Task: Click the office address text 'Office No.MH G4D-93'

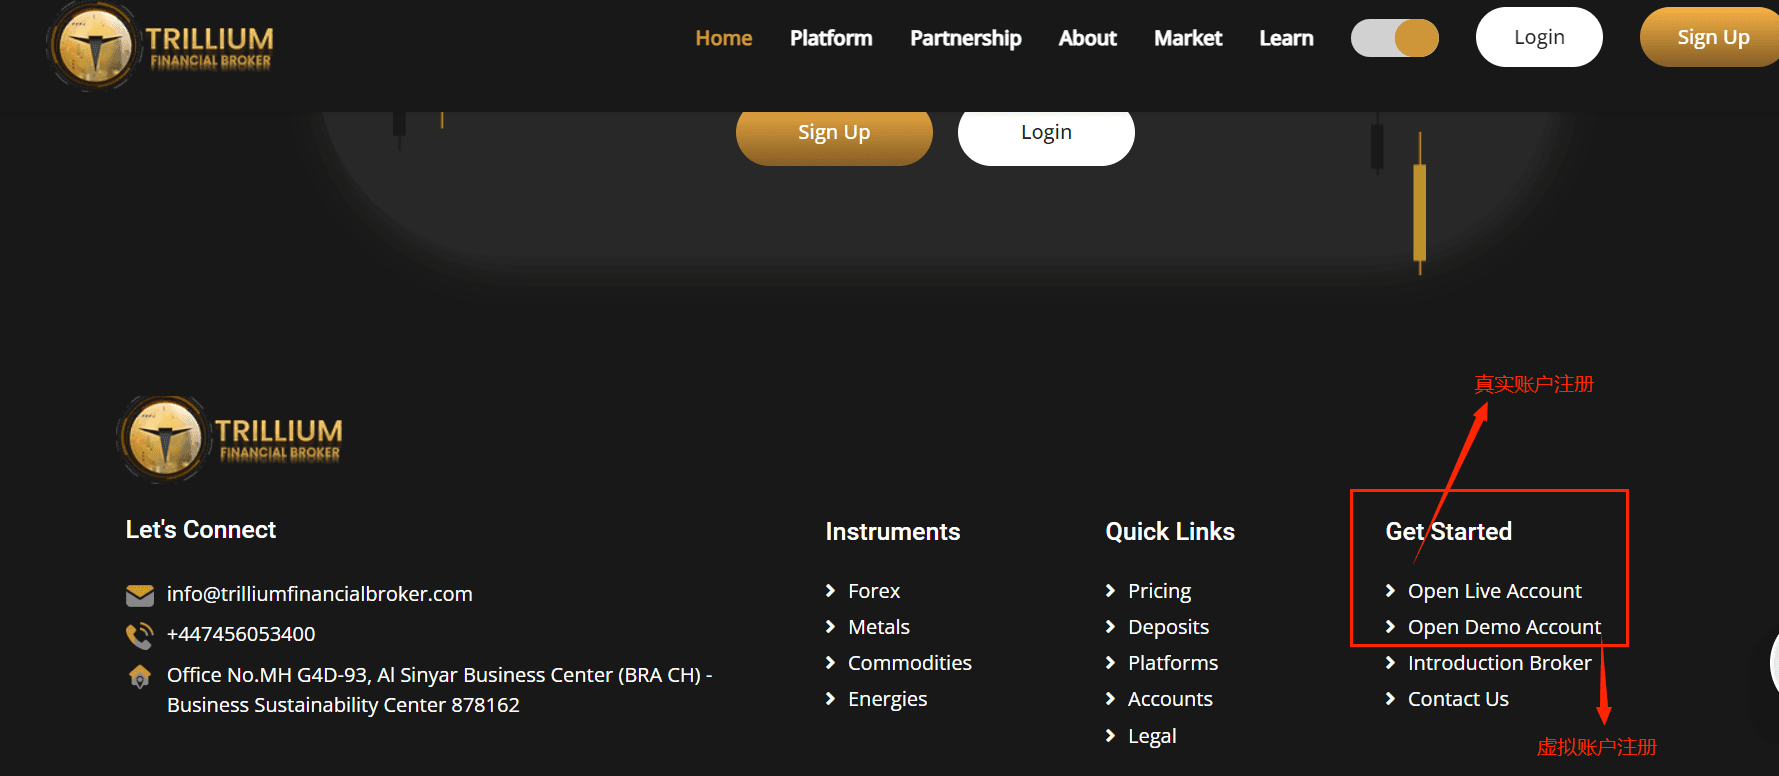Action: pos(268,675)
